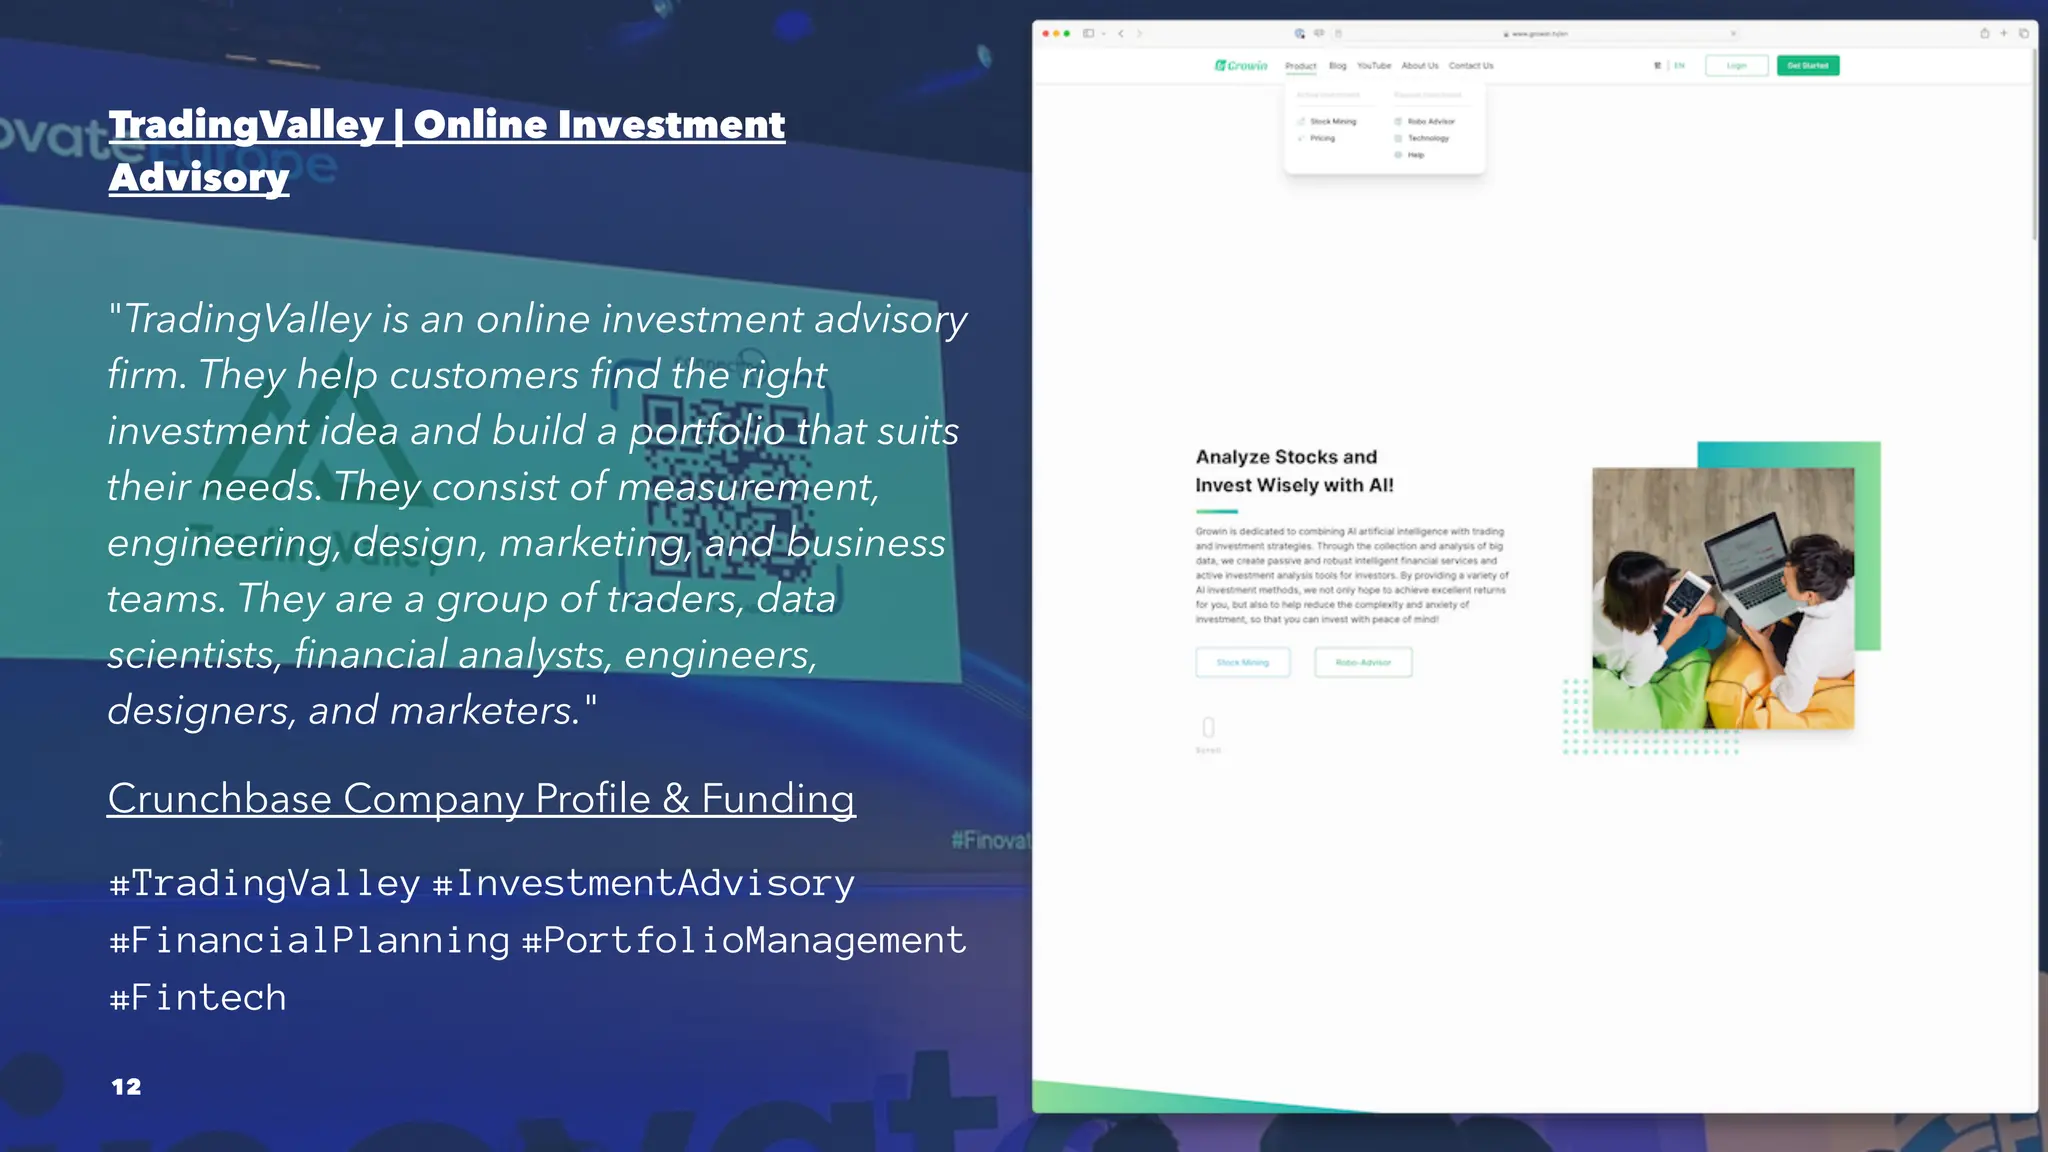Open the Crunchbase Company Profile & Funding link
The image size is (2048, 1152).
[481, 799]
